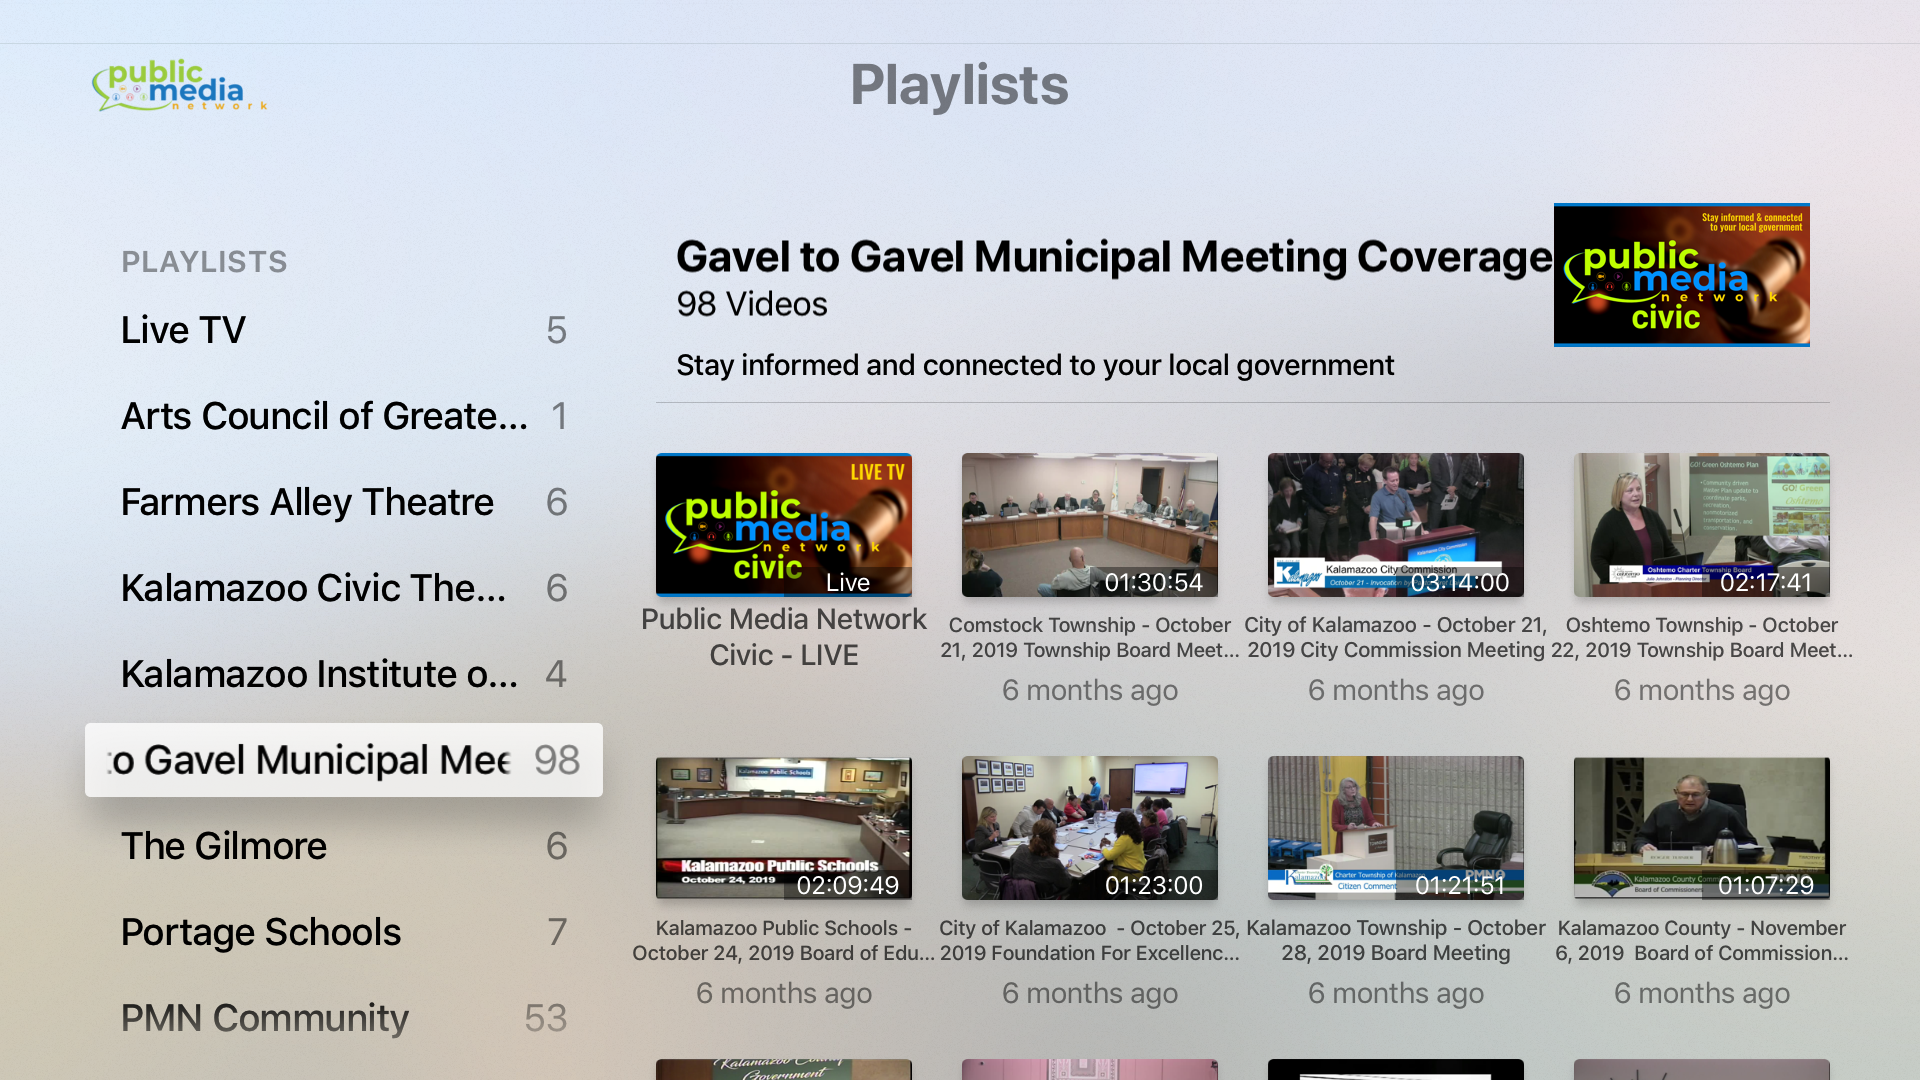Select Gavel to Gavel Municipal Meeting playlist

point(344,760)
